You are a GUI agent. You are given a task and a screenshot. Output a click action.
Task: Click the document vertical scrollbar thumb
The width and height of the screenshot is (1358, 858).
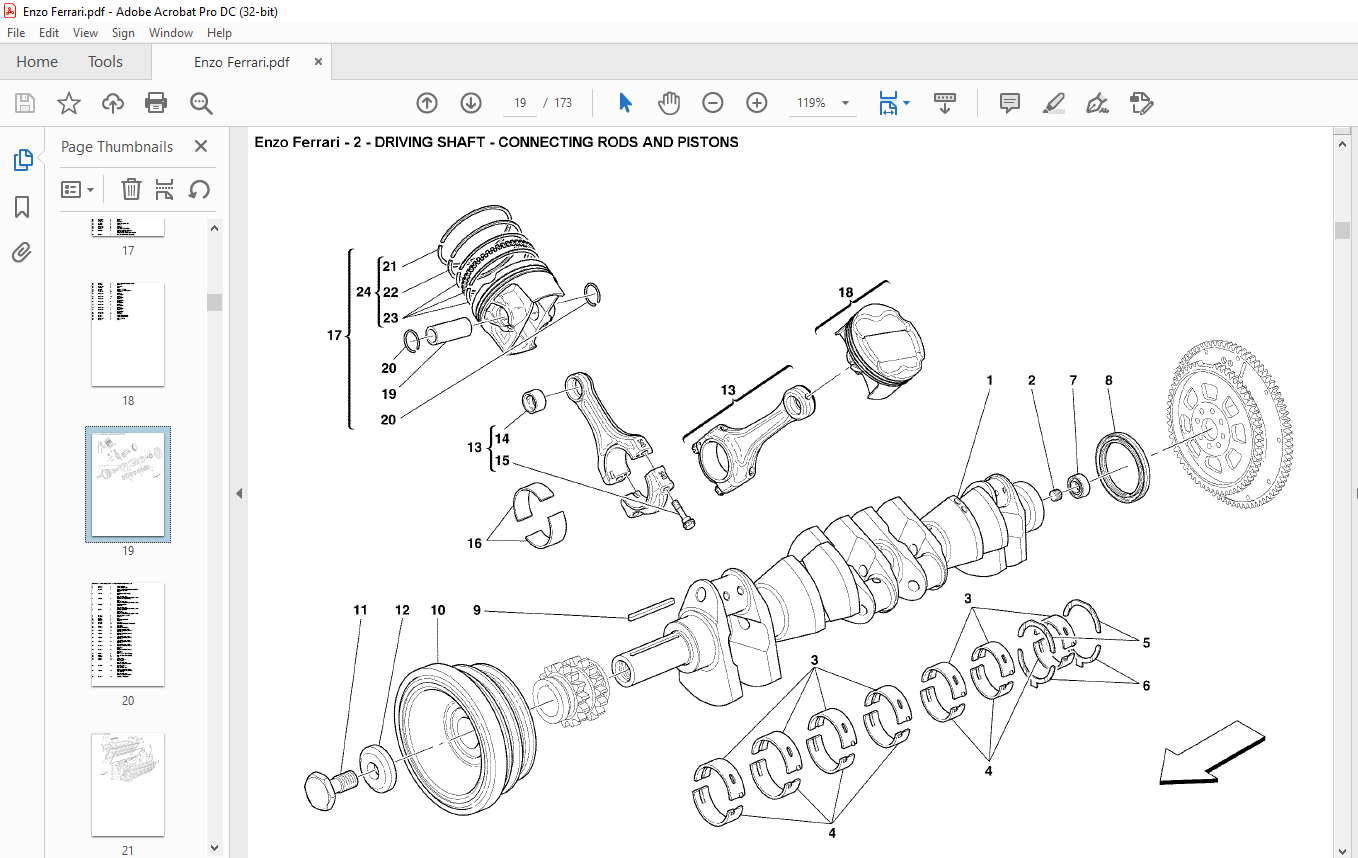1342,230
